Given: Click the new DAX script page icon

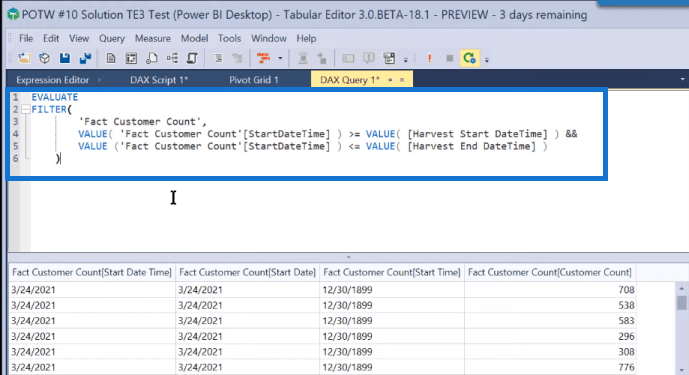Looking at the screenshot, I should point(111,58).
